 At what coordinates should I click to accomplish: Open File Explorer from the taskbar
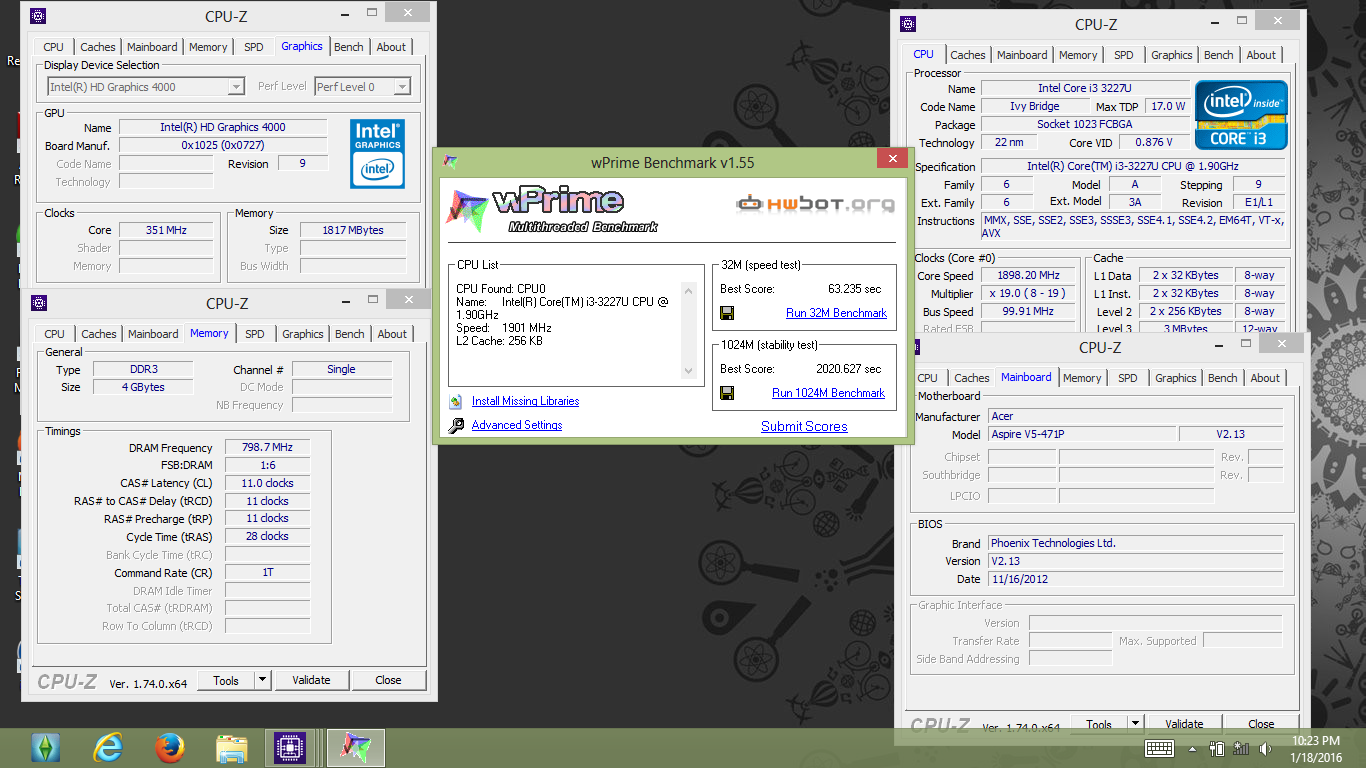[x=232, y=748]
